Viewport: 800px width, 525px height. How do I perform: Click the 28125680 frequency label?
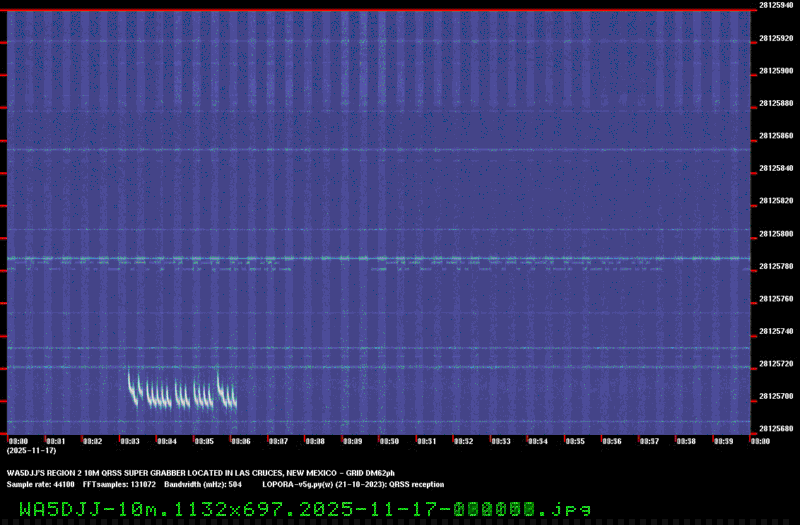click(x=776, y=429)
